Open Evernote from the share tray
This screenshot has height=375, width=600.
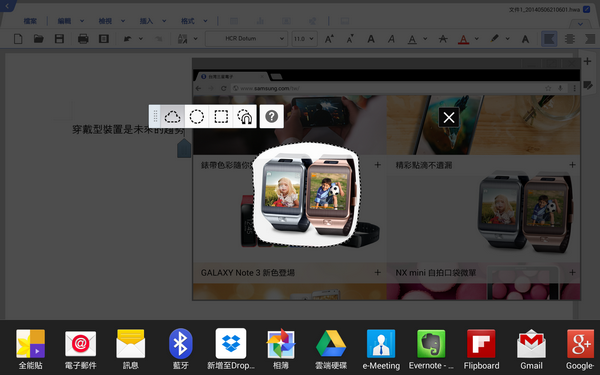tap(431, 344)
